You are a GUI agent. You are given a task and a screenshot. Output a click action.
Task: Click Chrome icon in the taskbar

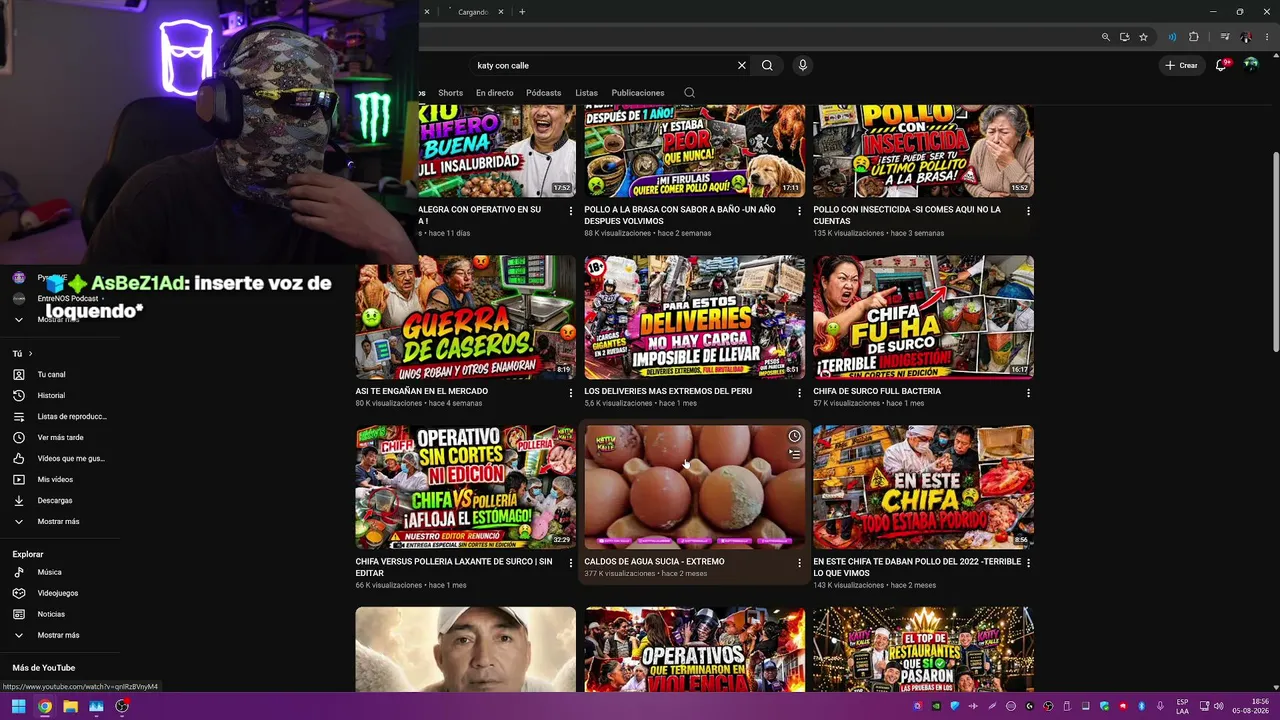(x=44, y=706)
